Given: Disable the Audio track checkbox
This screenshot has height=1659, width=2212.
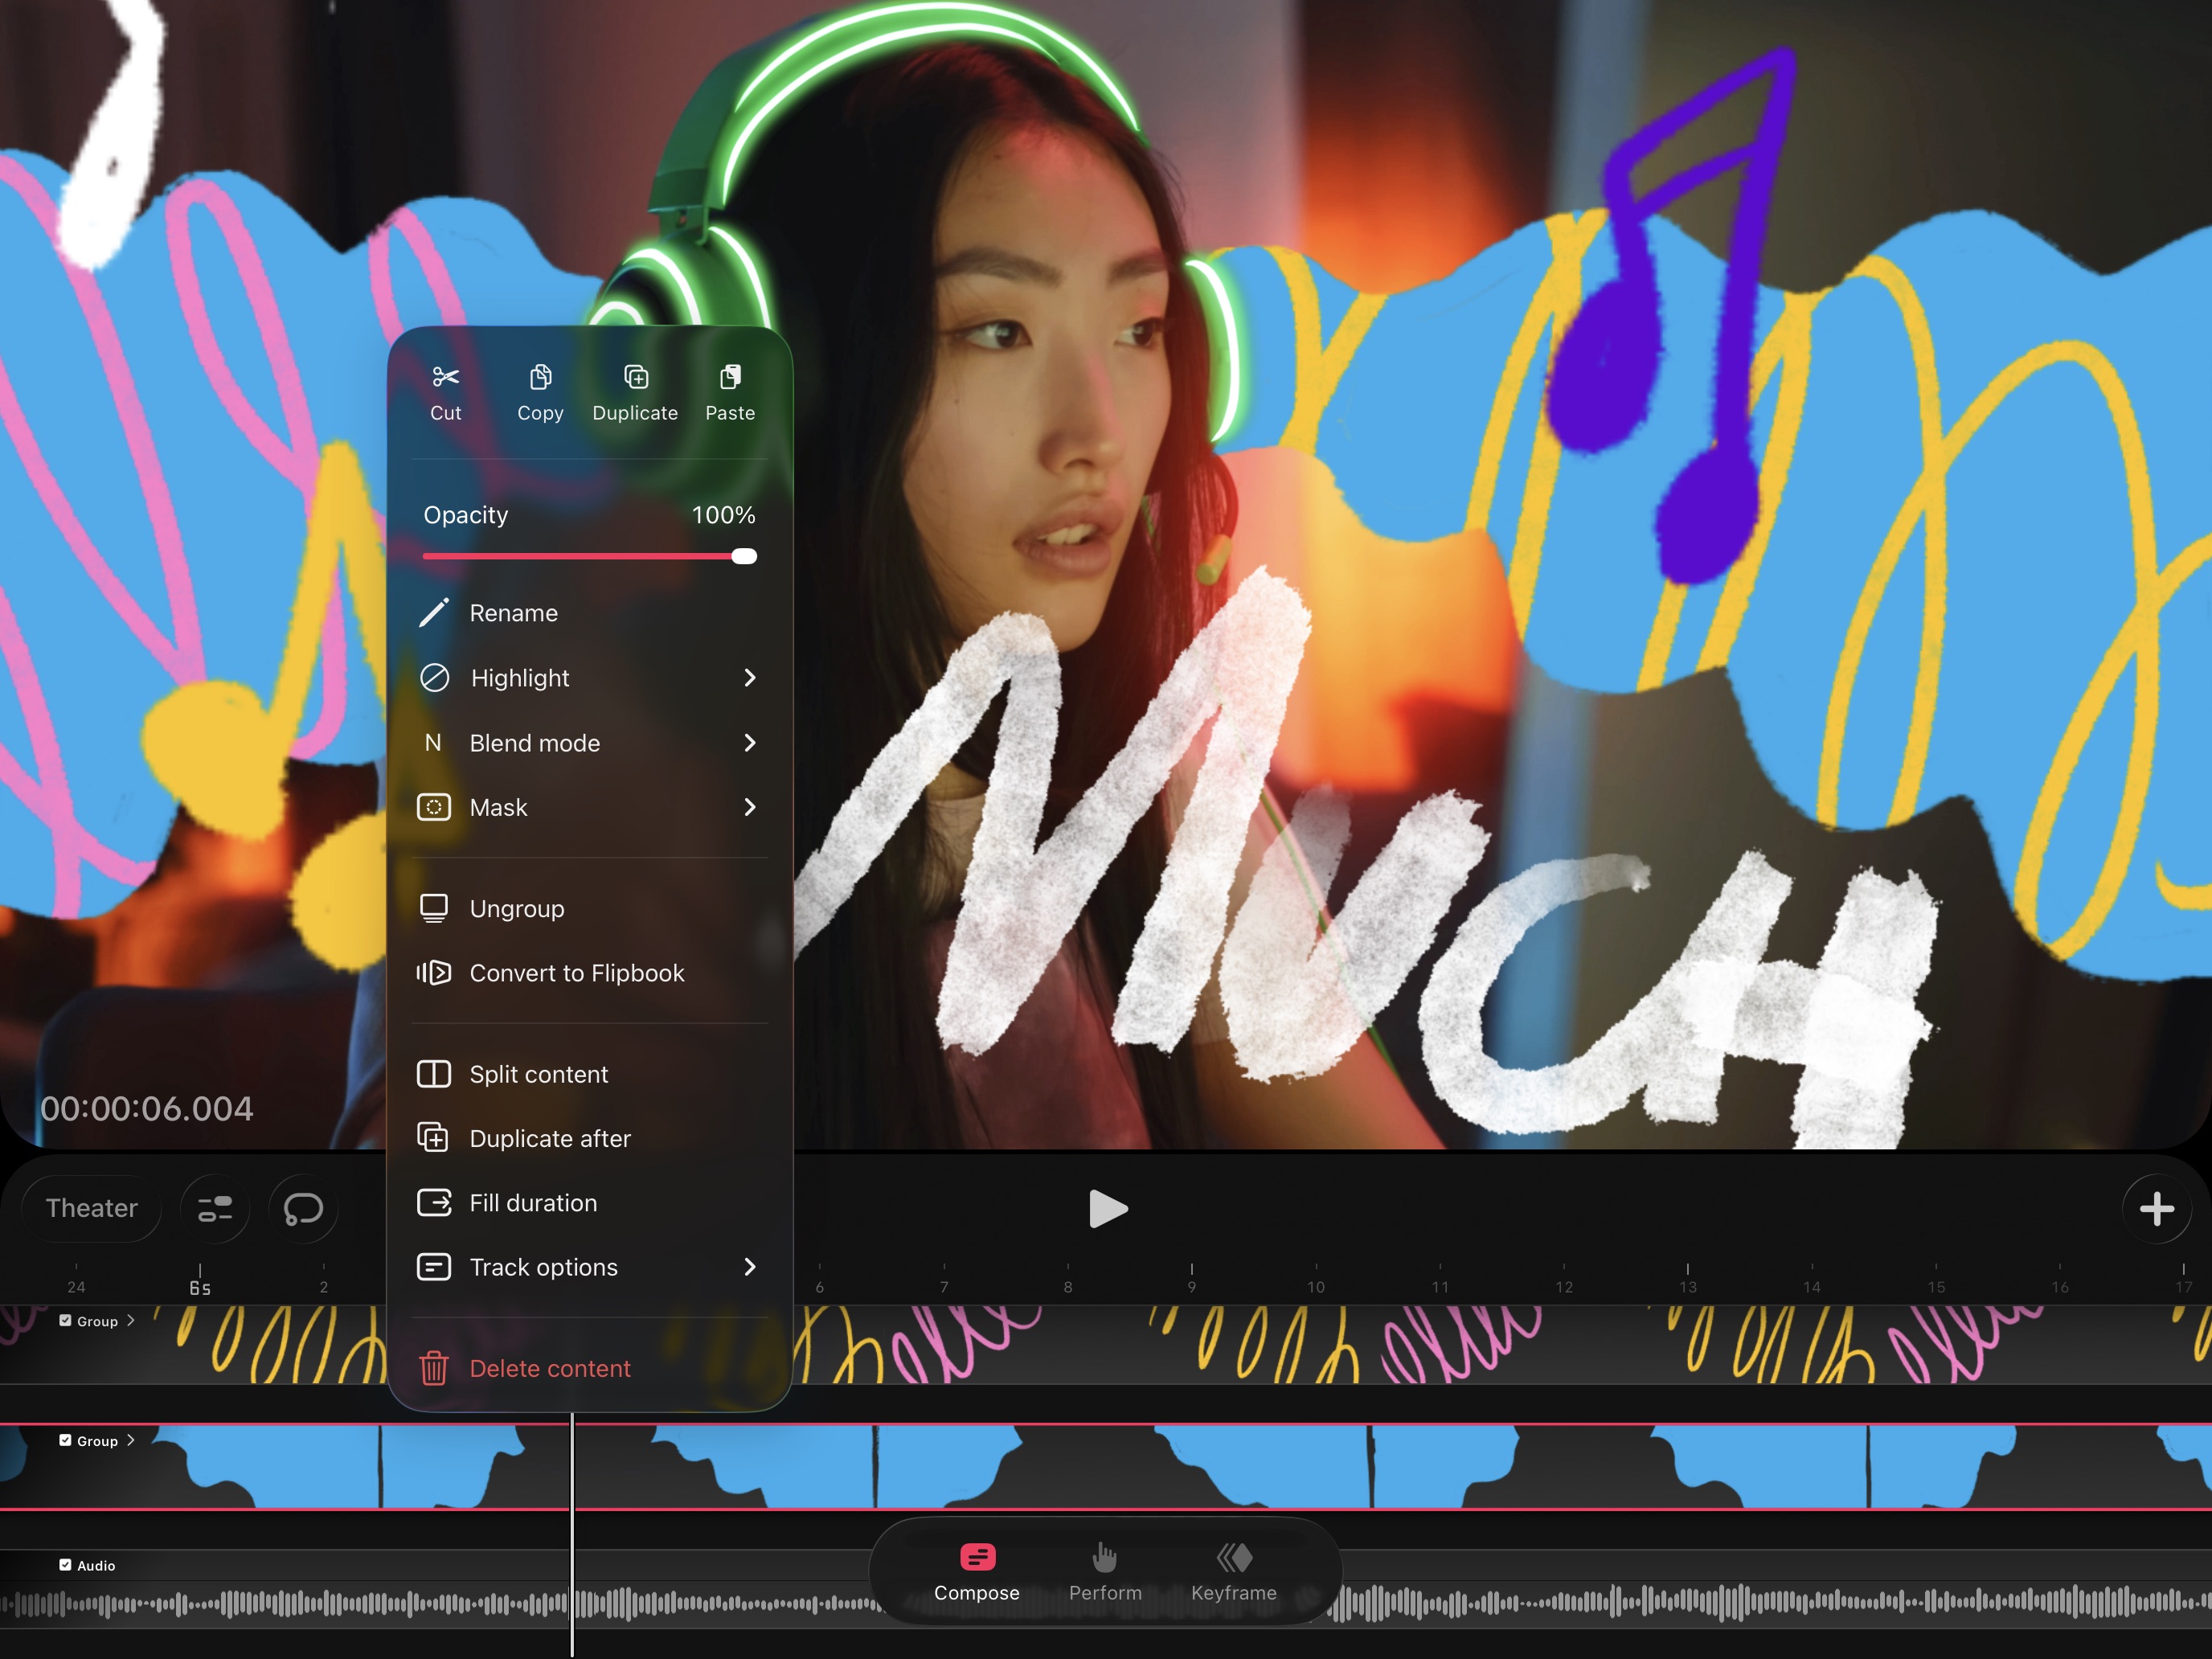Looking at the screenshot, I should 65,1565.
